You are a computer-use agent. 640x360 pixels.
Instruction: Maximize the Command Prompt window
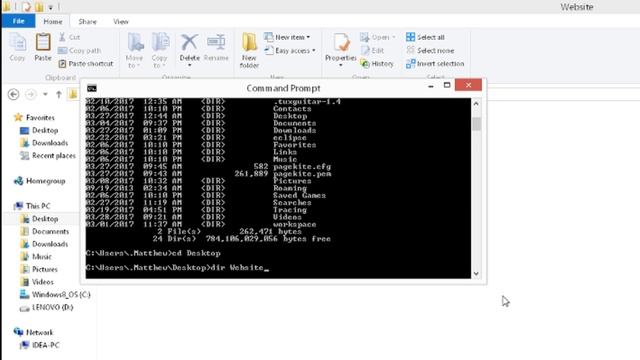coord(447,85)
